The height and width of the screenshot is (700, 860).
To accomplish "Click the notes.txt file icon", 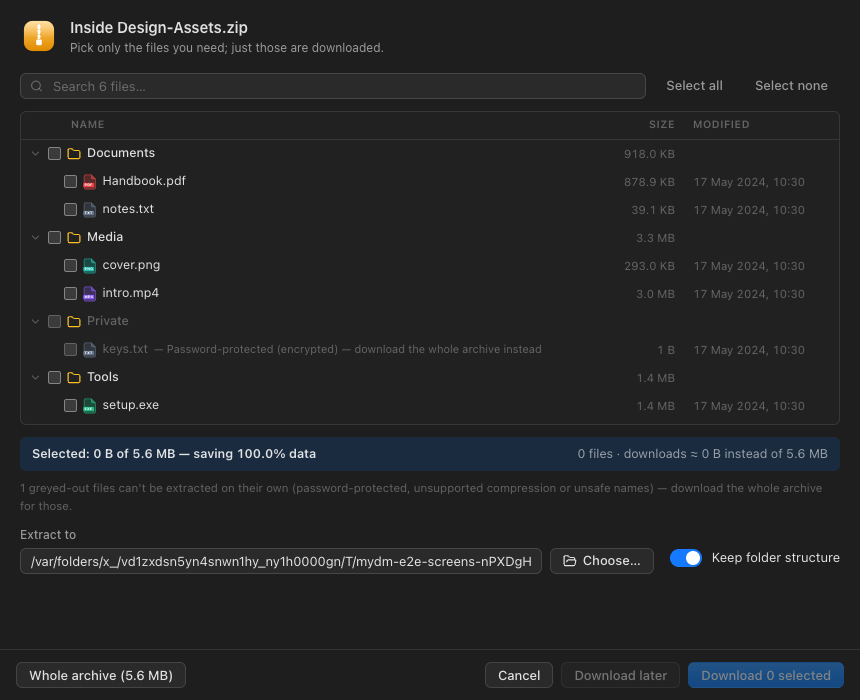I will [89, 210].
